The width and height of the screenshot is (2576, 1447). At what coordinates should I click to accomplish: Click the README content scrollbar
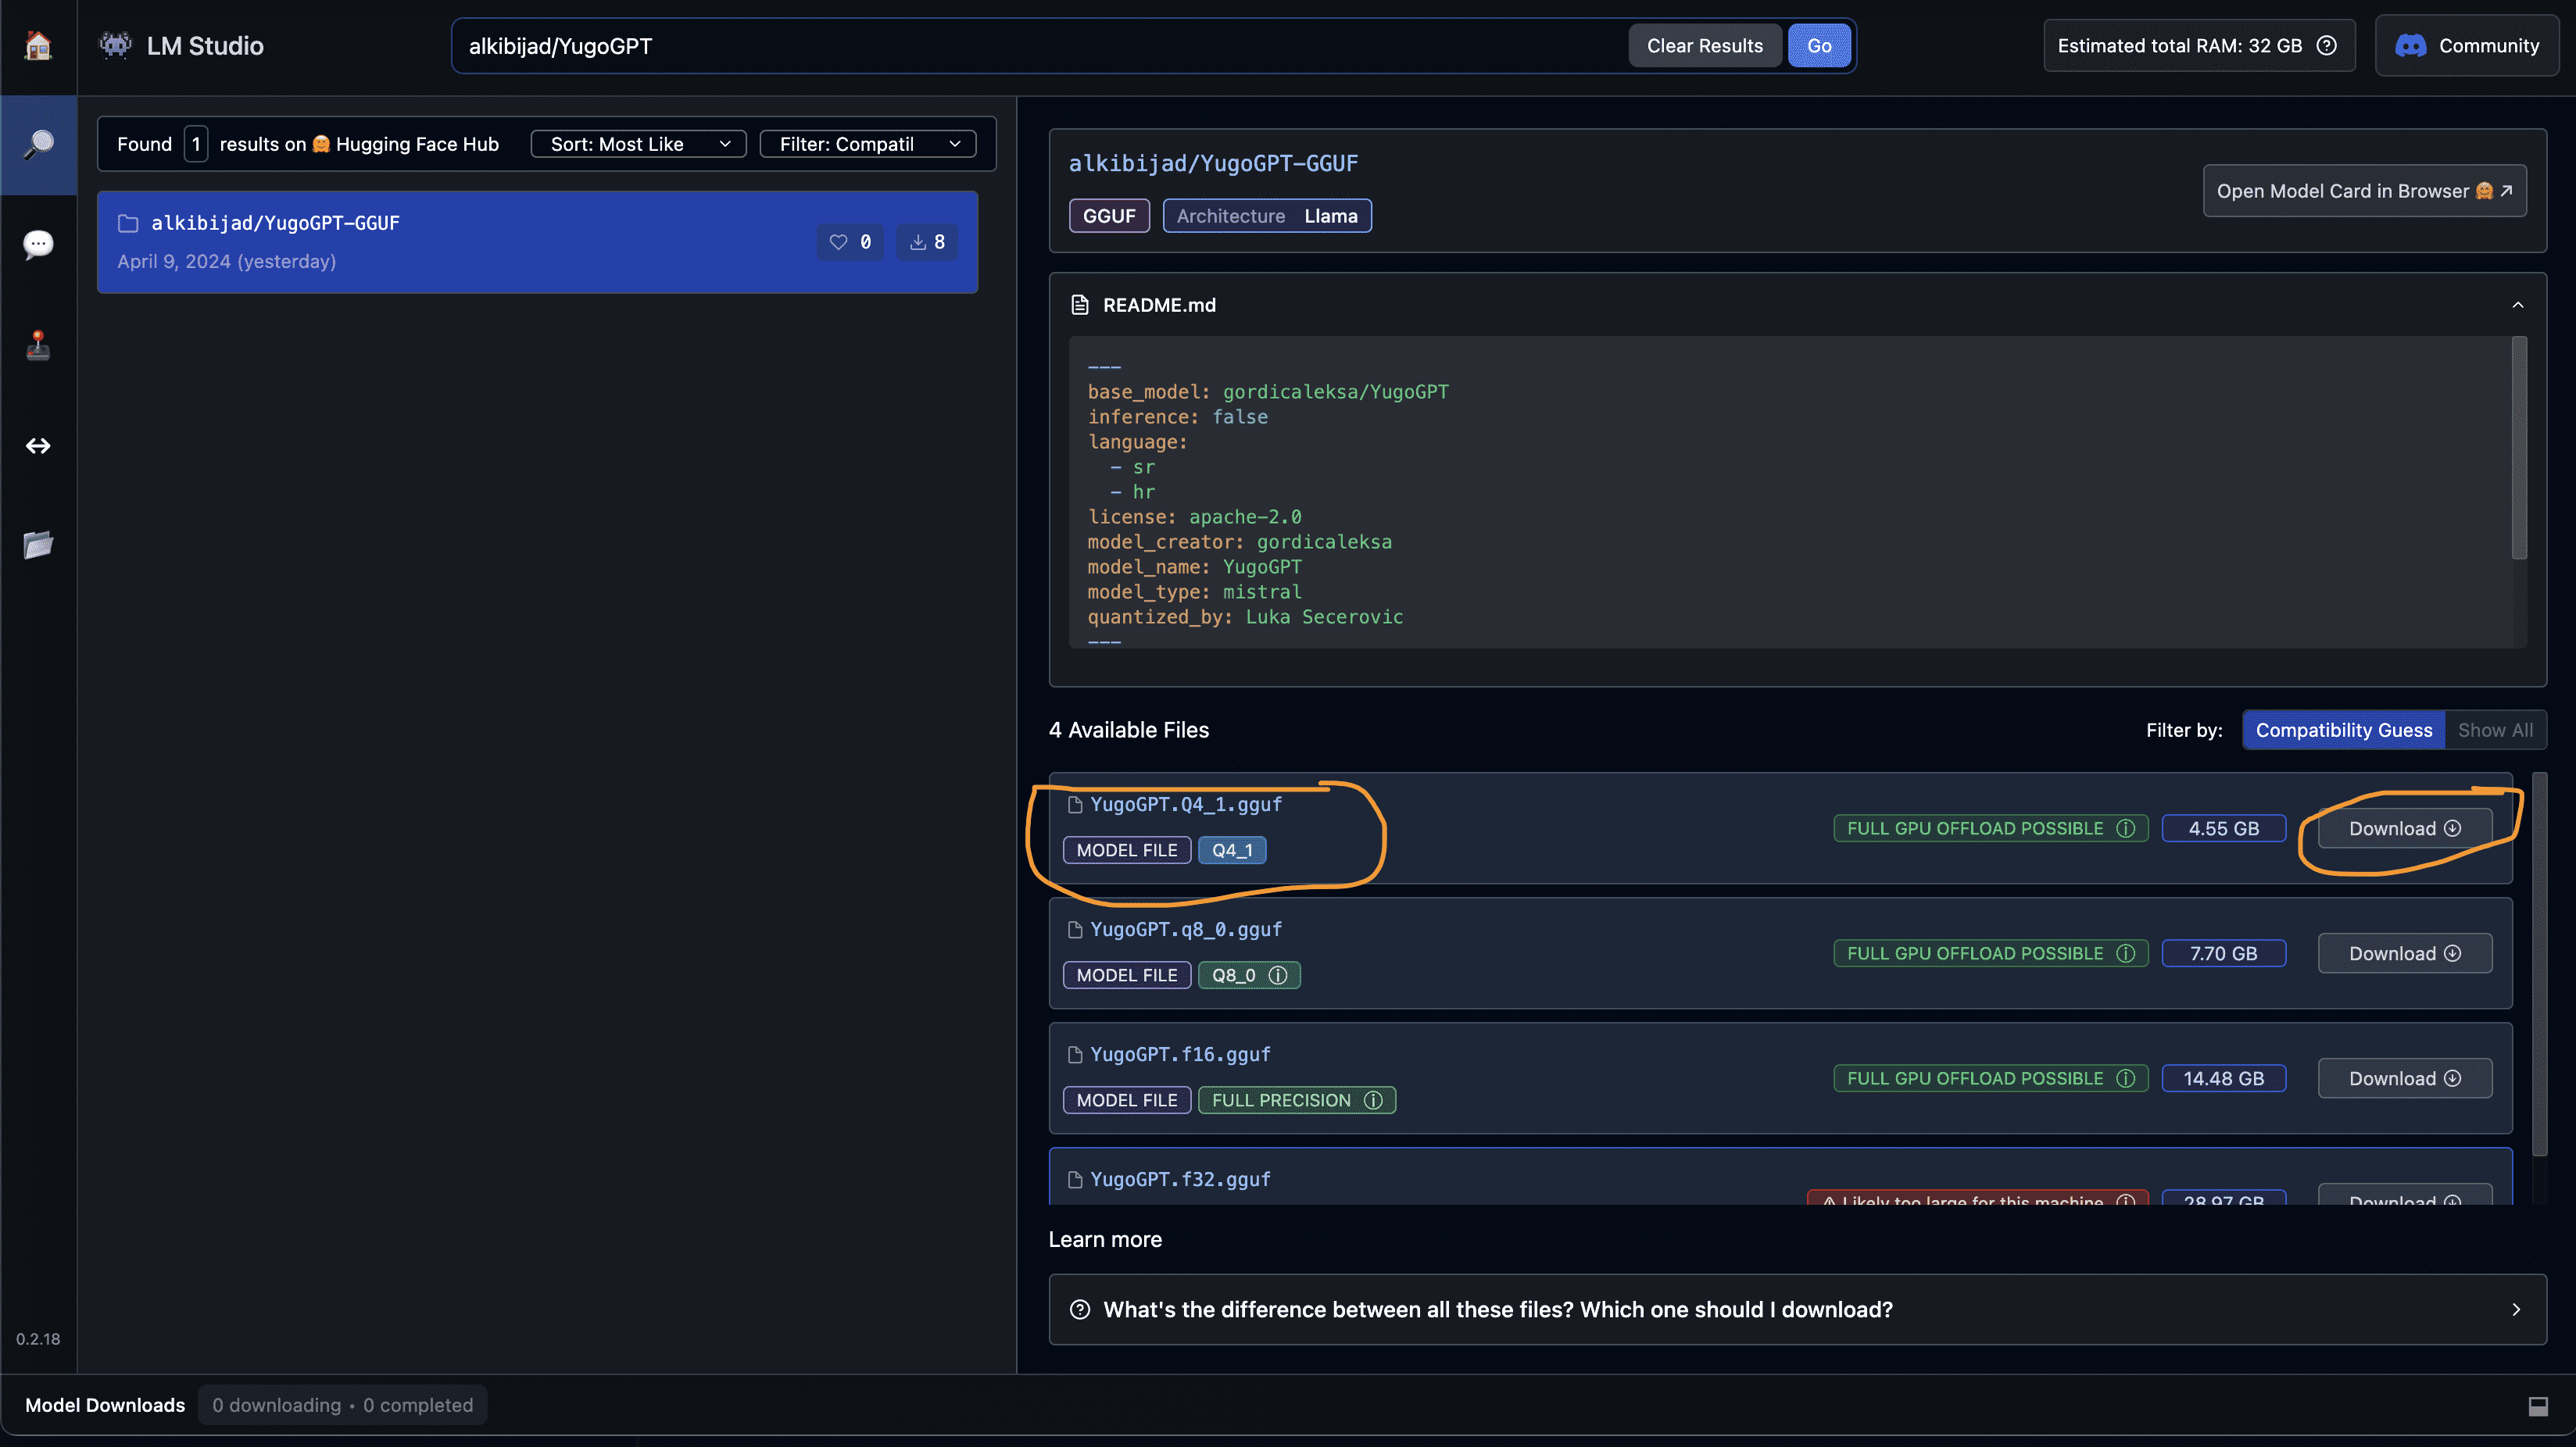[x=2519, y=448]
